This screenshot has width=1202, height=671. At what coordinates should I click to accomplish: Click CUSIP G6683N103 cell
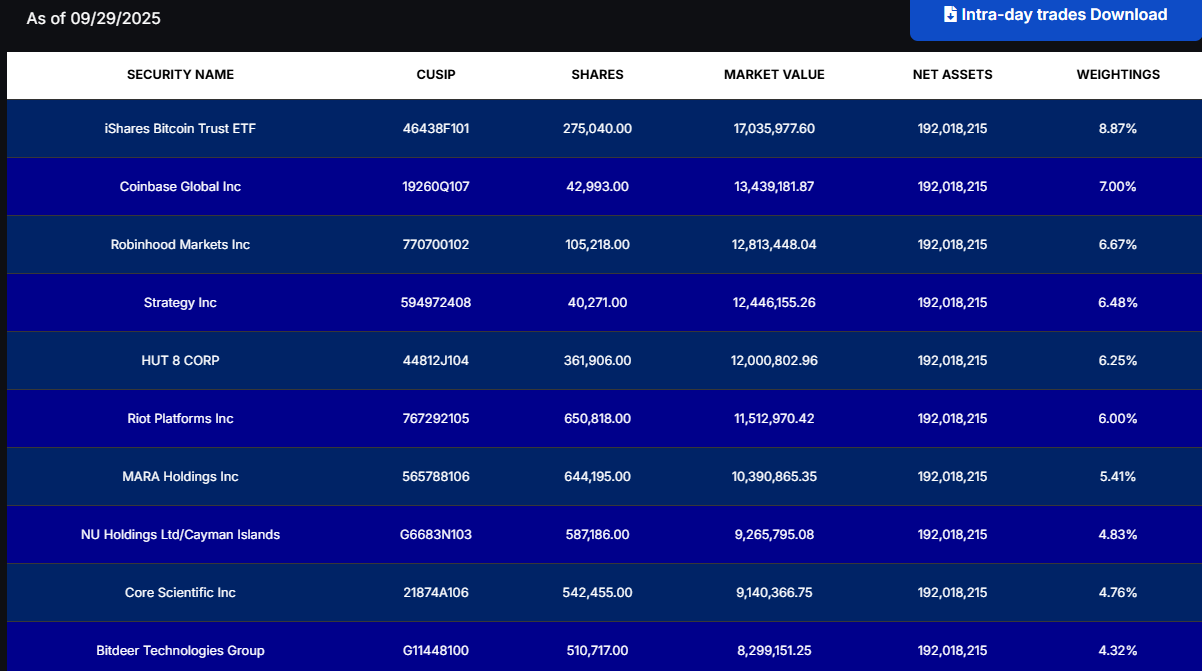coord(436,535)
